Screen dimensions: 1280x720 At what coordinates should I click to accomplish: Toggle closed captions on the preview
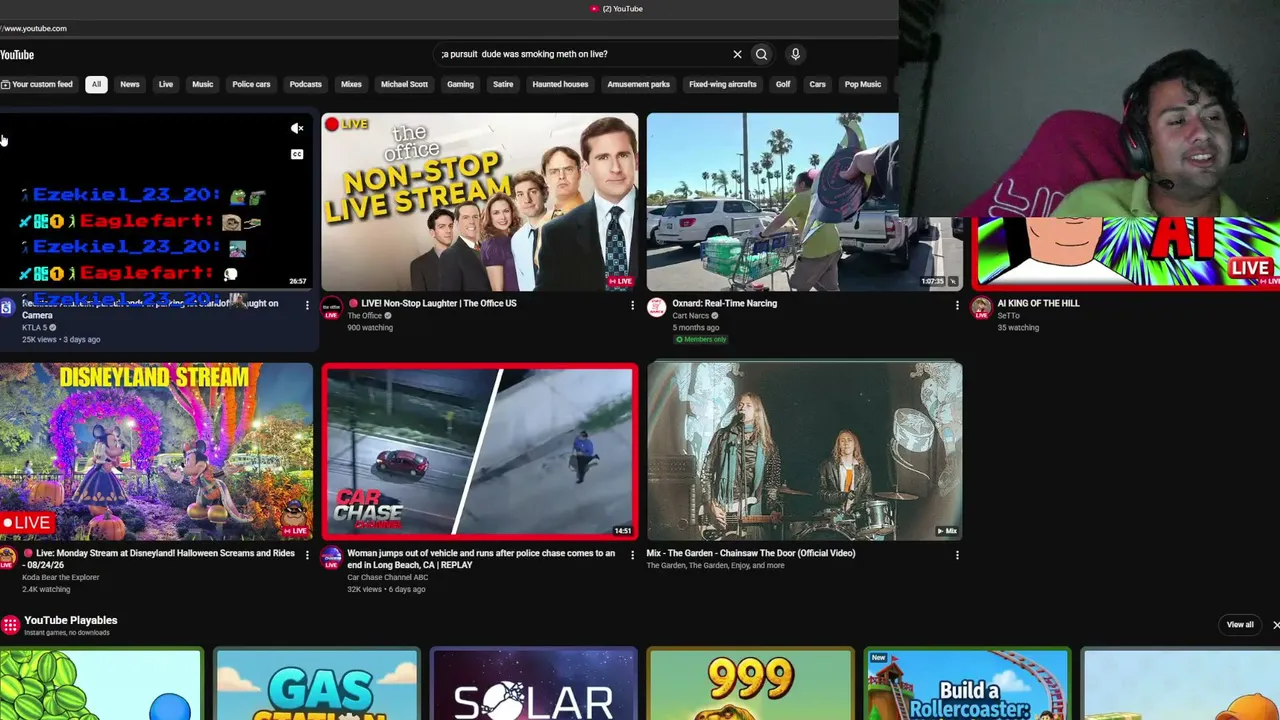pos(297,154)
